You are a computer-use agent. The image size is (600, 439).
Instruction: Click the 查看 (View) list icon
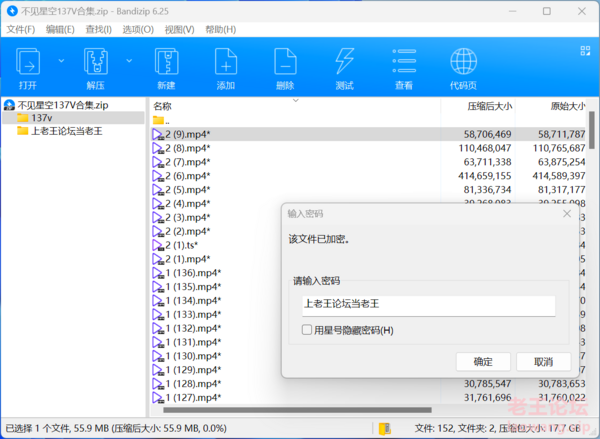click(x=404, y=60)
